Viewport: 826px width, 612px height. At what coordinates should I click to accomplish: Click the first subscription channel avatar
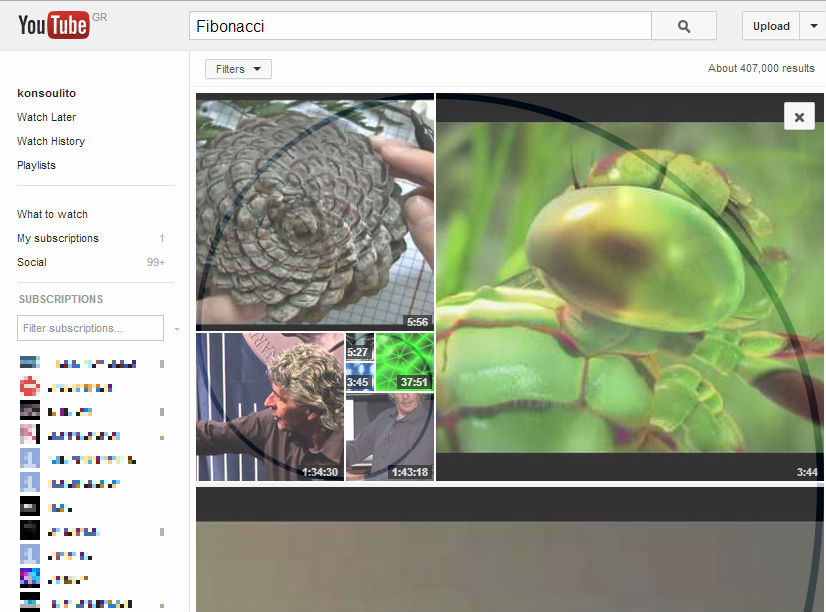click(30, 362)
